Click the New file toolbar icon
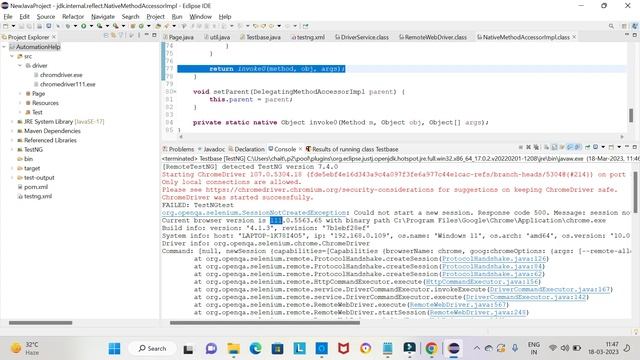This screenshot has height=360, width=640. point(6,26)
